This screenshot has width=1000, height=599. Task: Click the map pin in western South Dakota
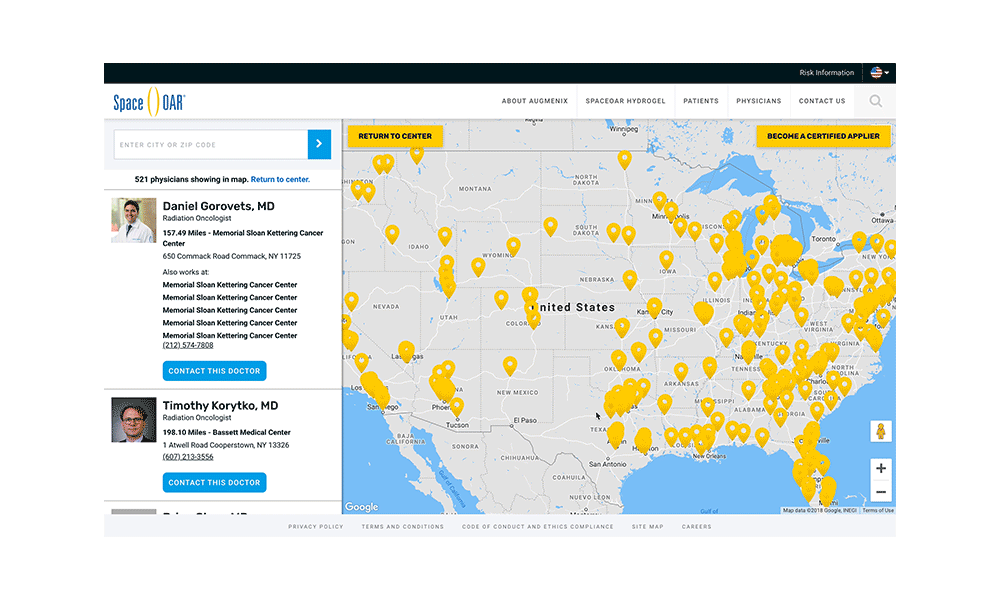550,226
